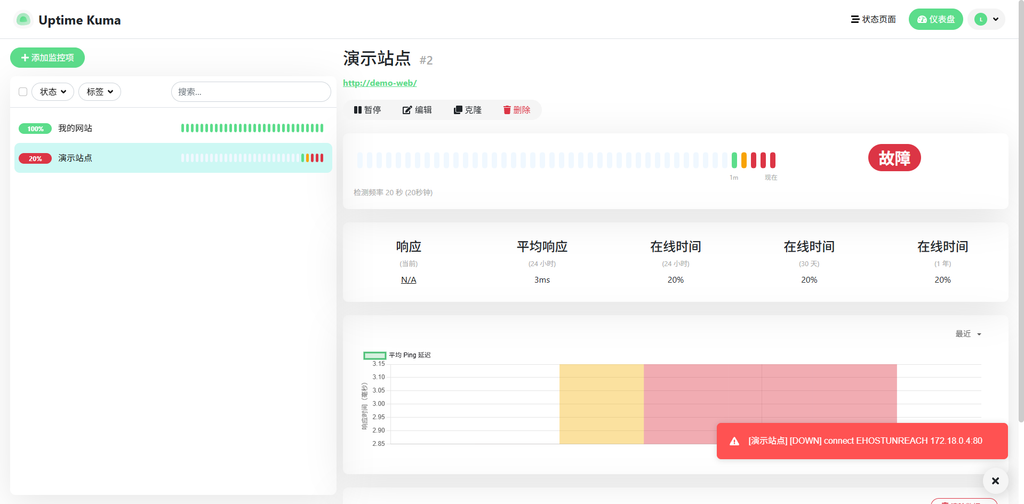Edit the monitor via 编辑
Image resolution: width=1024 pixels, height=504 pixels.
tap(417, 110)
